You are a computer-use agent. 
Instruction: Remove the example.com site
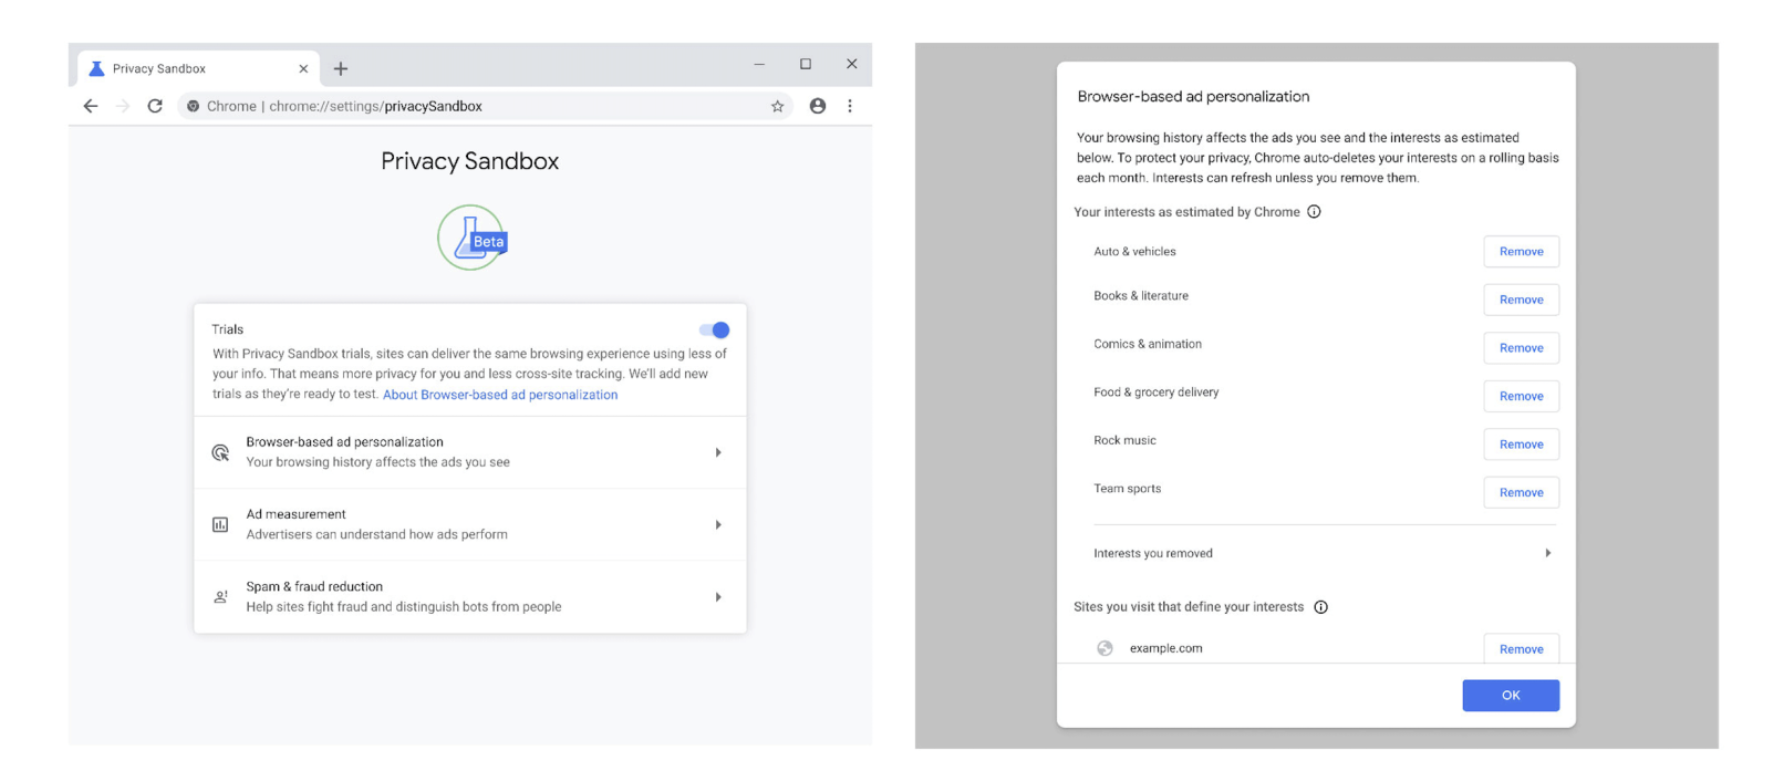click(x=1521, y=649)
